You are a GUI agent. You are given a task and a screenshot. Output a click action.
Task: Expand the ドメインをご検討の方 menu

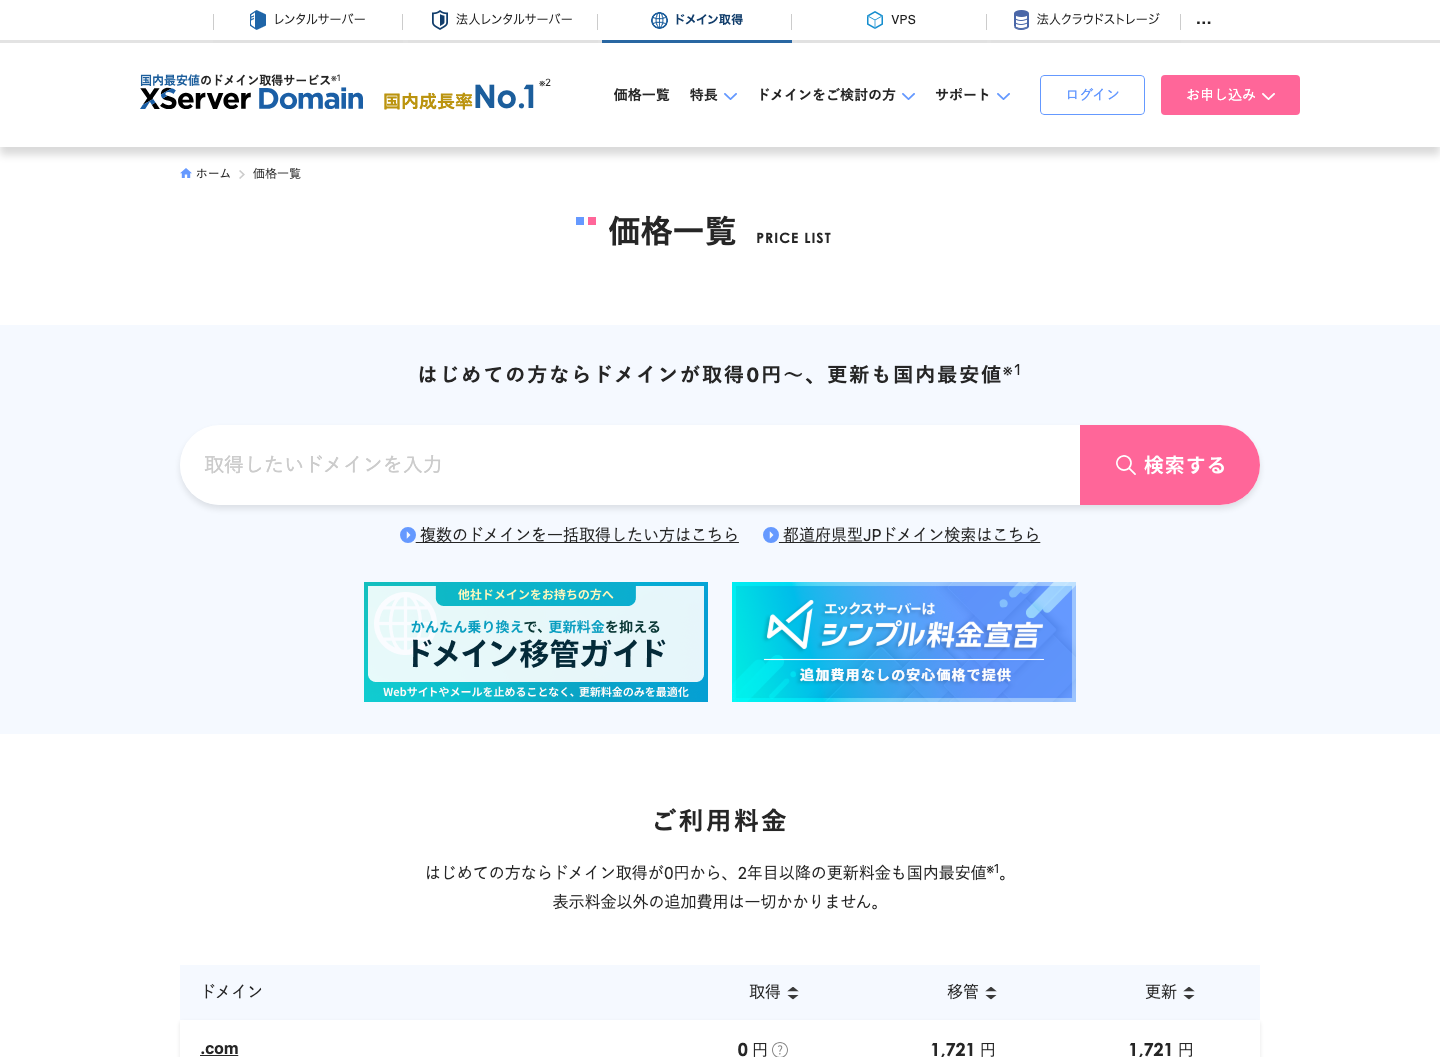[x=836, y=95]
